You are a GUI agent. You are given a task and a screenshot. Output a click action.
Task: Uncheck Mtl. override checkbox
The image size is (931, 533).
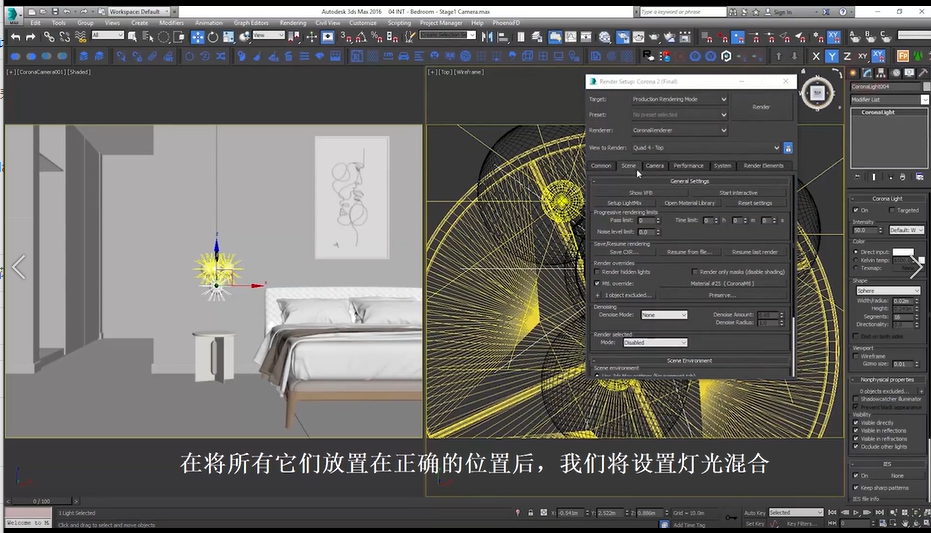coord(597,283)
